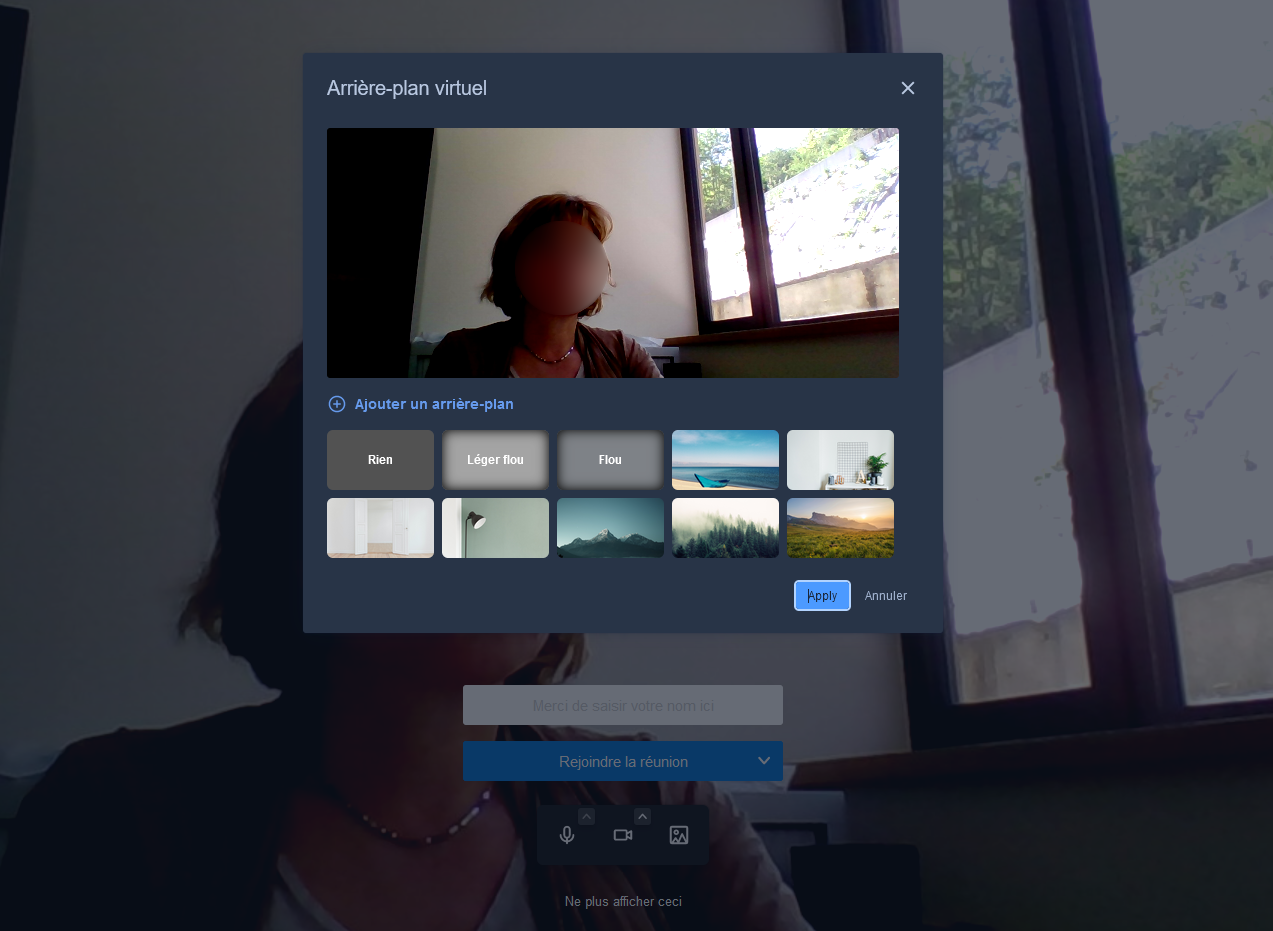This screenshot has width=1273, height=931.
Task: Choose the Flou background option
Action: click(610, 460)
